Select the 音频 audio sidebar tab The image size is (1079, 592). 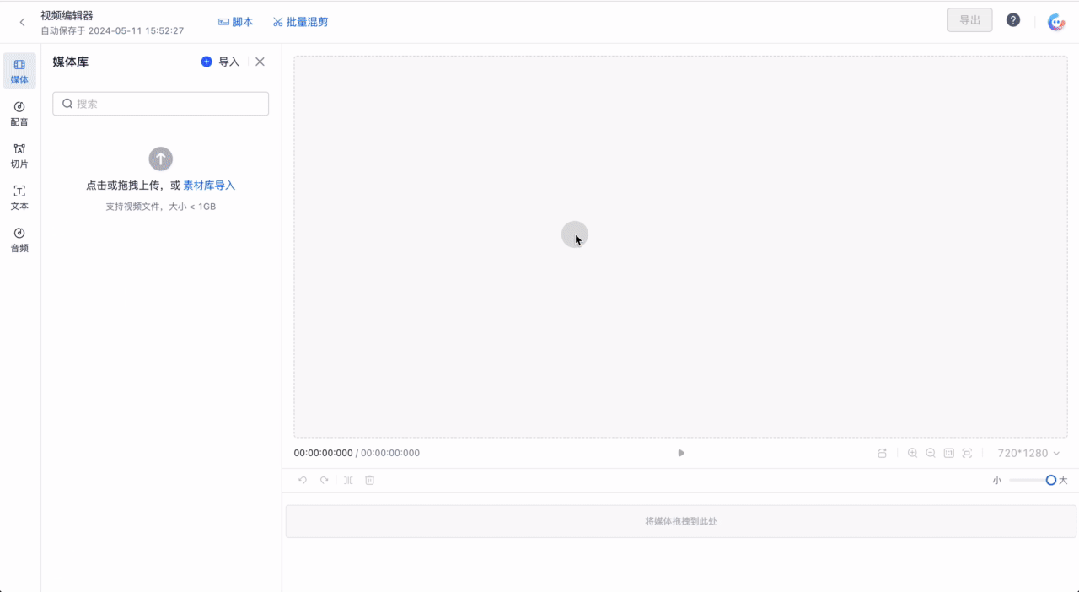pos(19,240)
